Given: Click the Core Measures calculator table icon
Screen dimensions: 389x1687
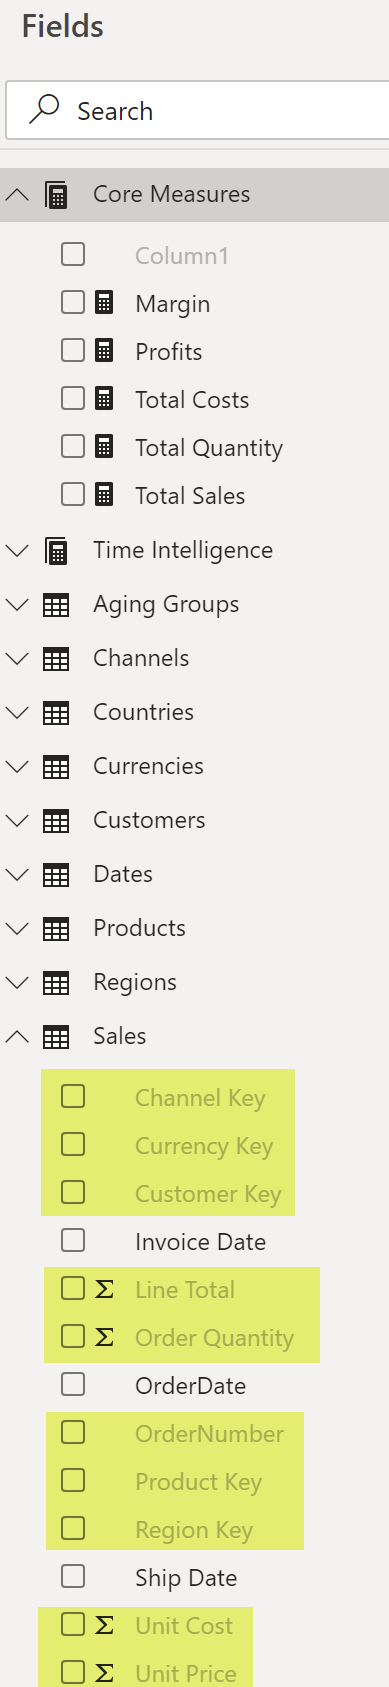Looking at the screenshot, I should pyautogui.click(x=56, y=194).
